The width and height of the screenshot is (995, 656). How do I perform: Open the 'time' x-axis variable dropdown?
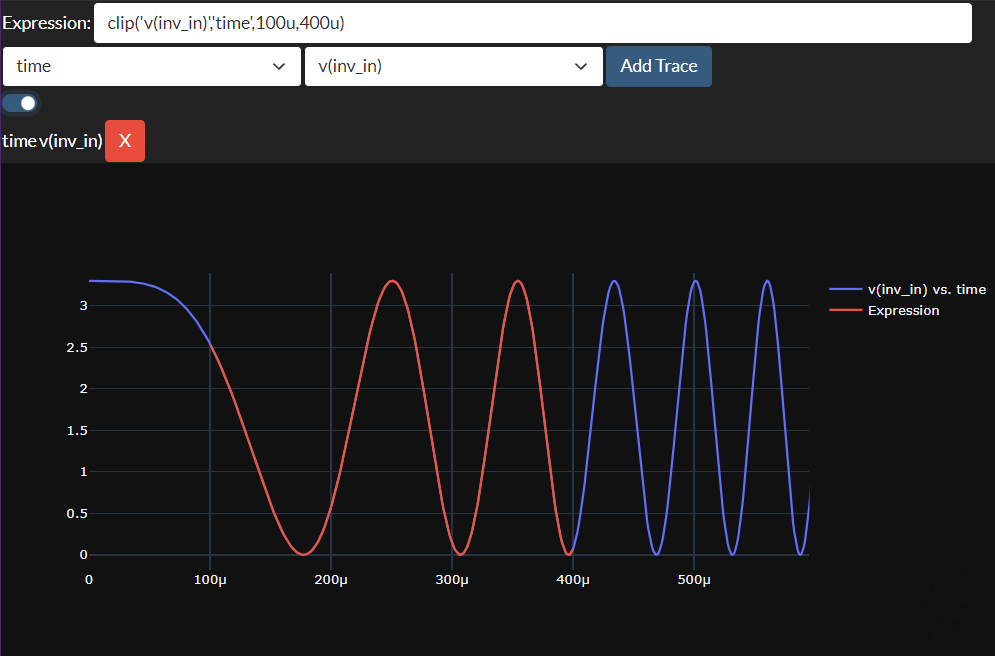point(151,67)
